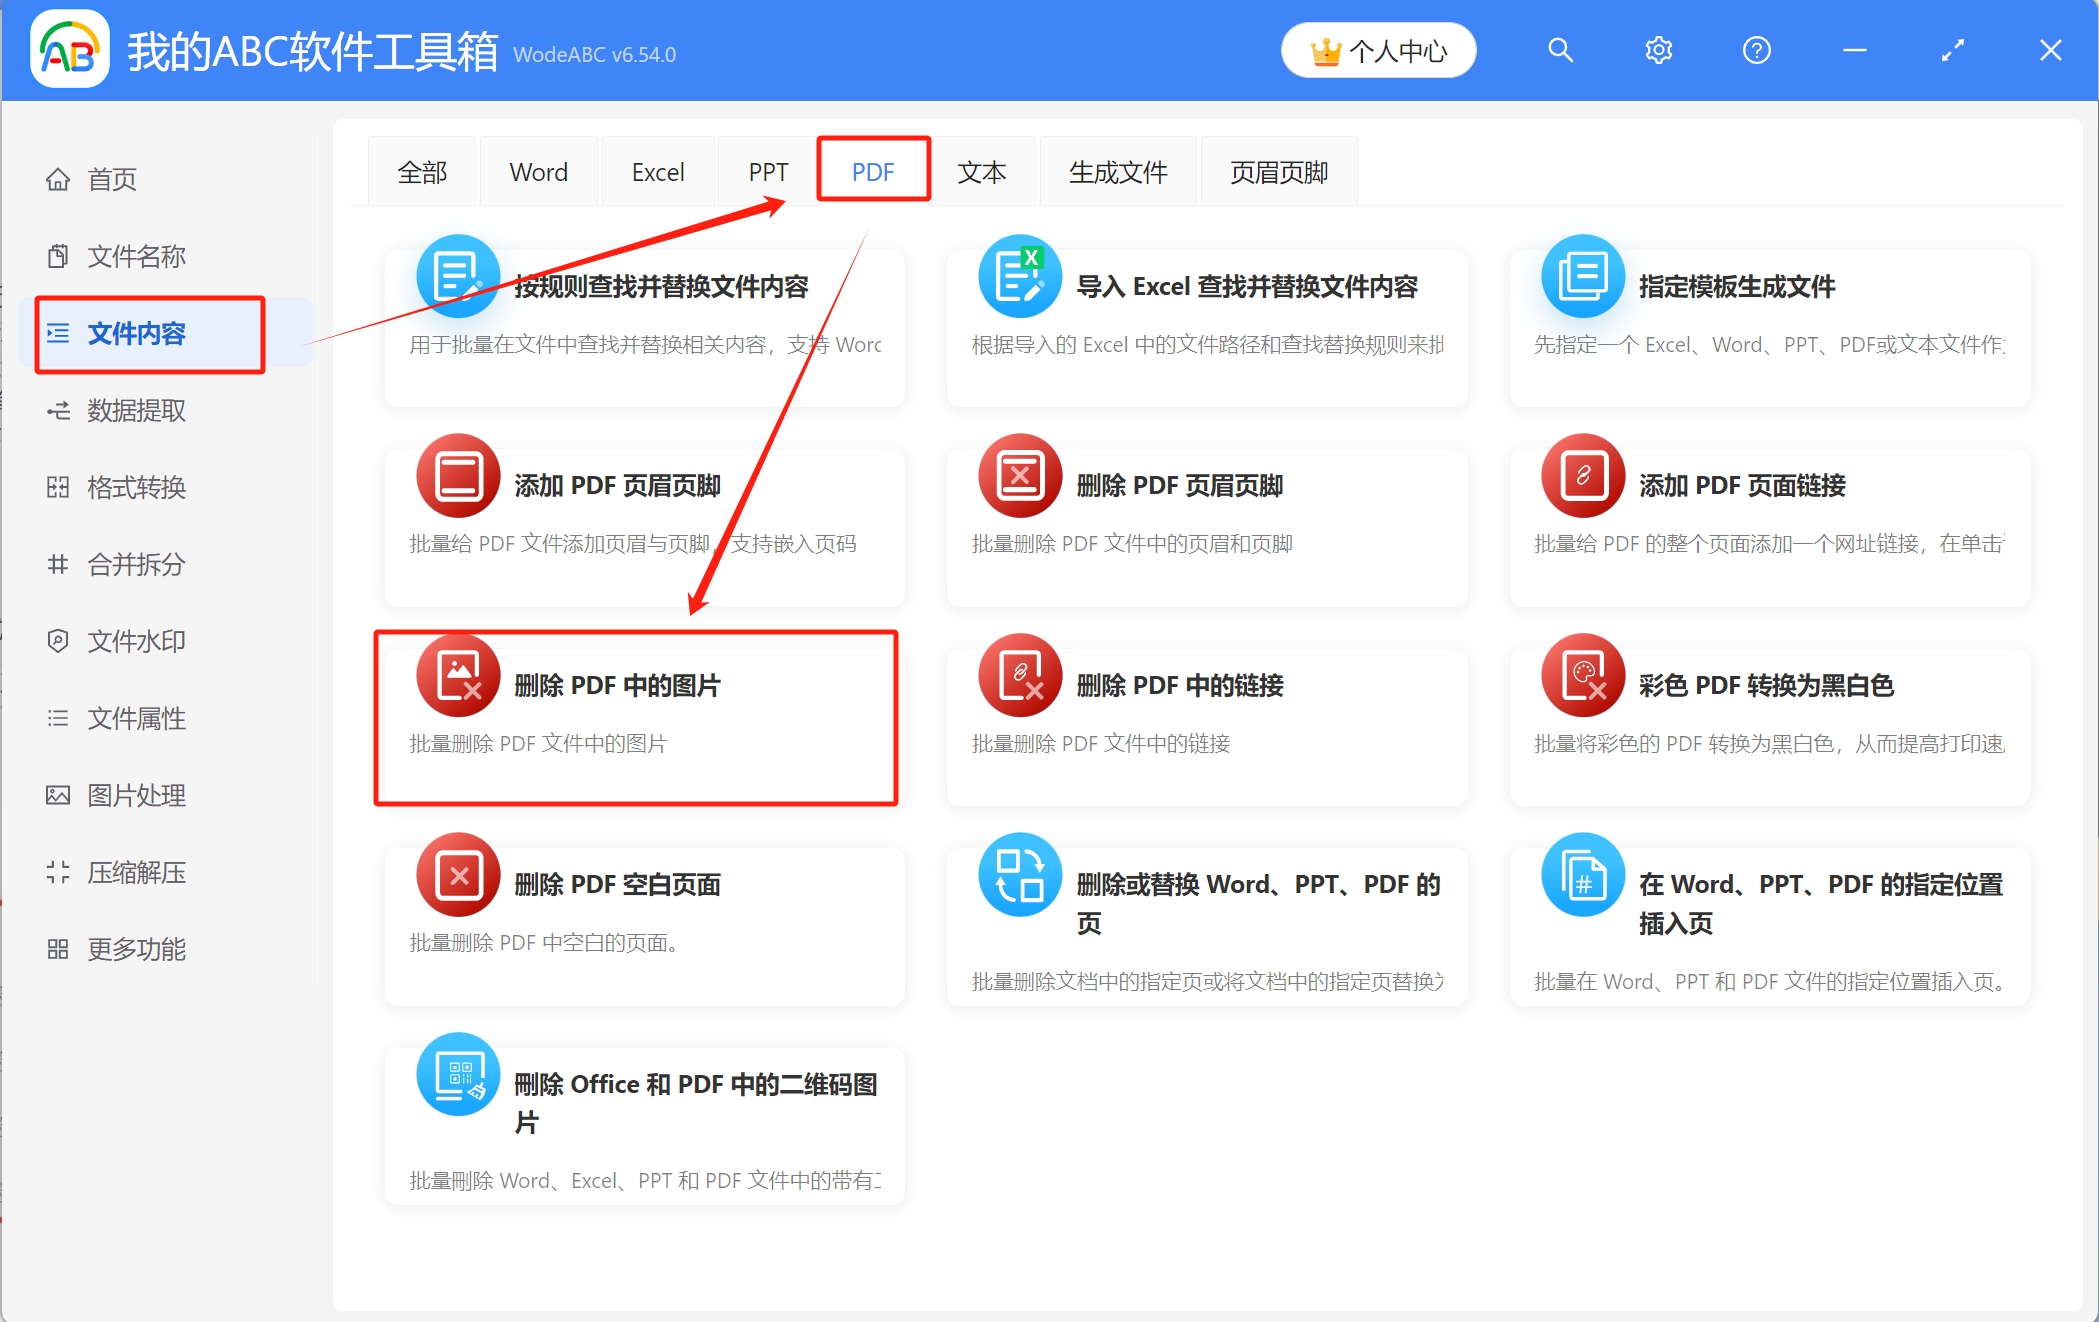Open the 文件水印 sidebar section
2099x1322 pixels.
(x=136, y=641)
